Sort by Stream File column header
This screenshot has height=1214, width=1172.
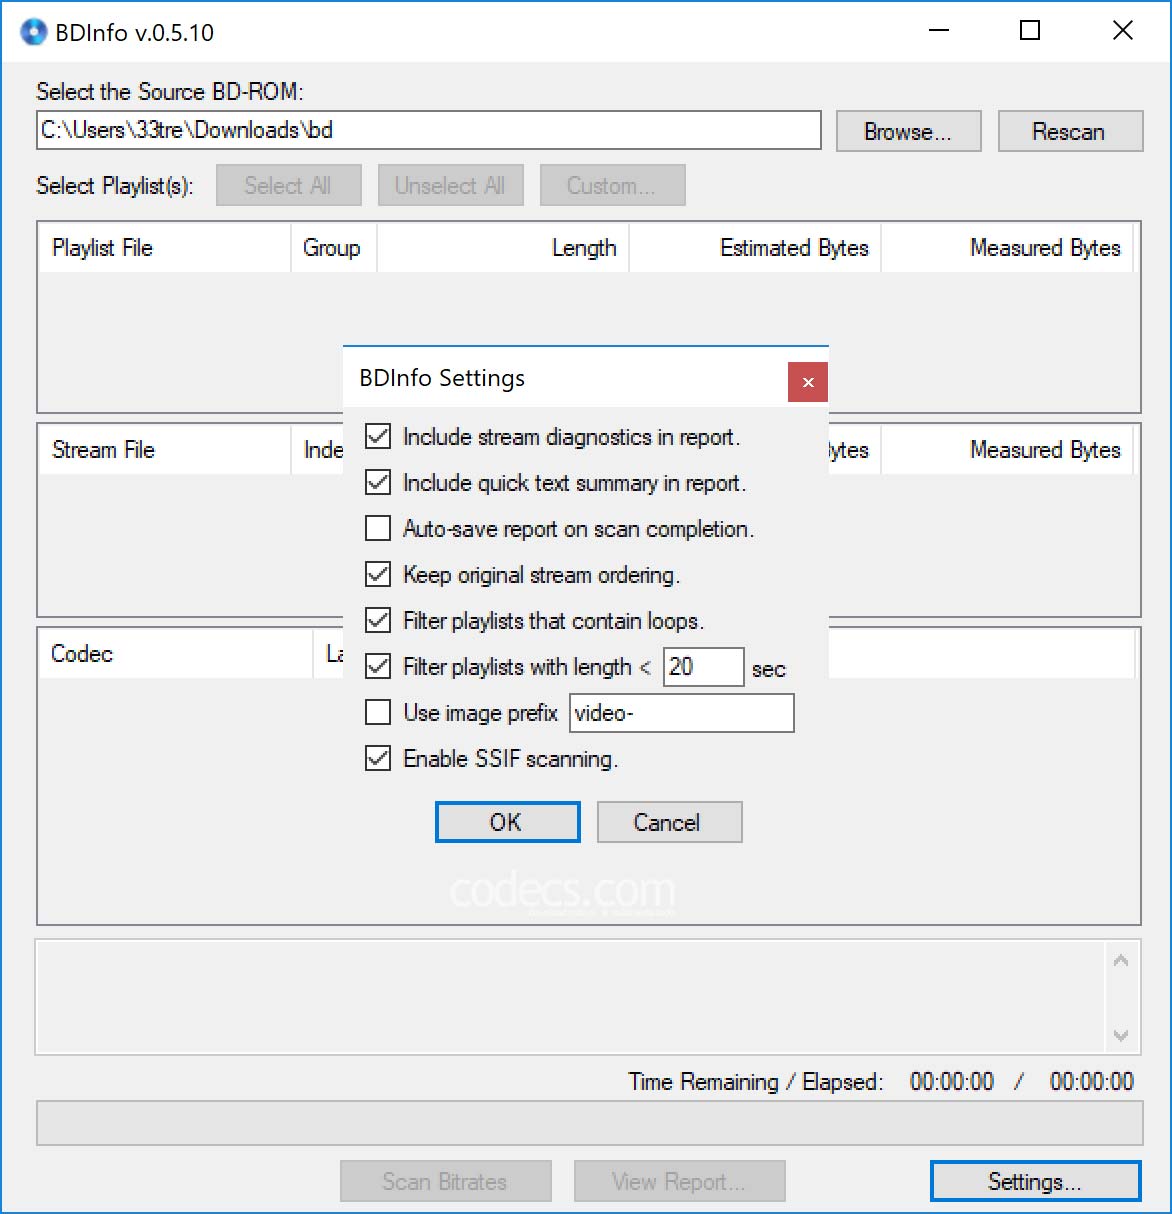point(164,450)
